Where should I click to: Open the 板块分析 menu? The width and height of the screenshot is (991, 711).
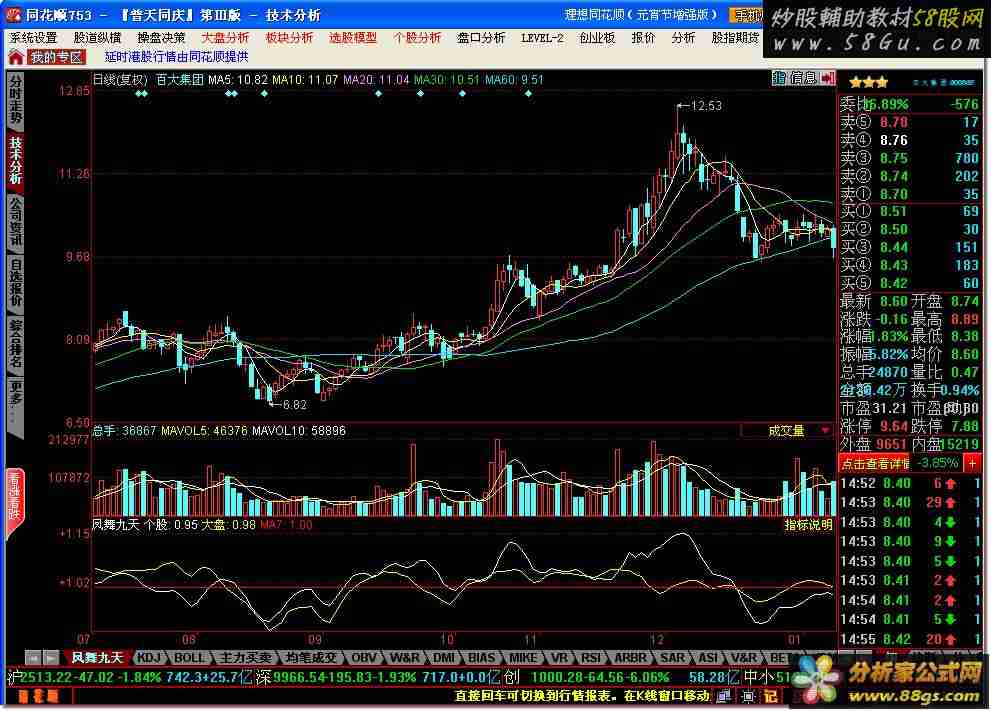coord(289,38)
